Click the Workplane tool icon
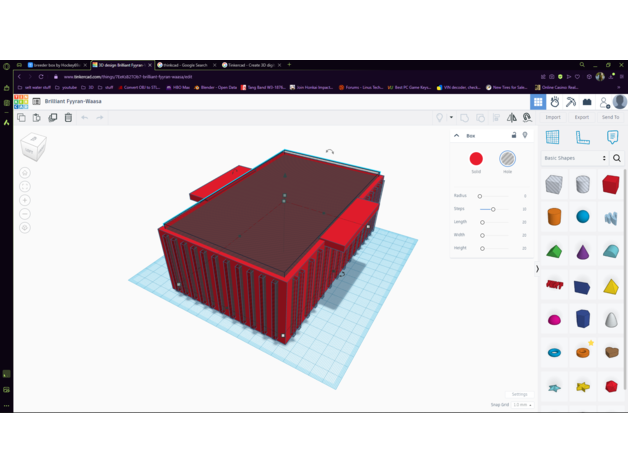The width and height of the screenshot is (628, 472). (553, 137)
